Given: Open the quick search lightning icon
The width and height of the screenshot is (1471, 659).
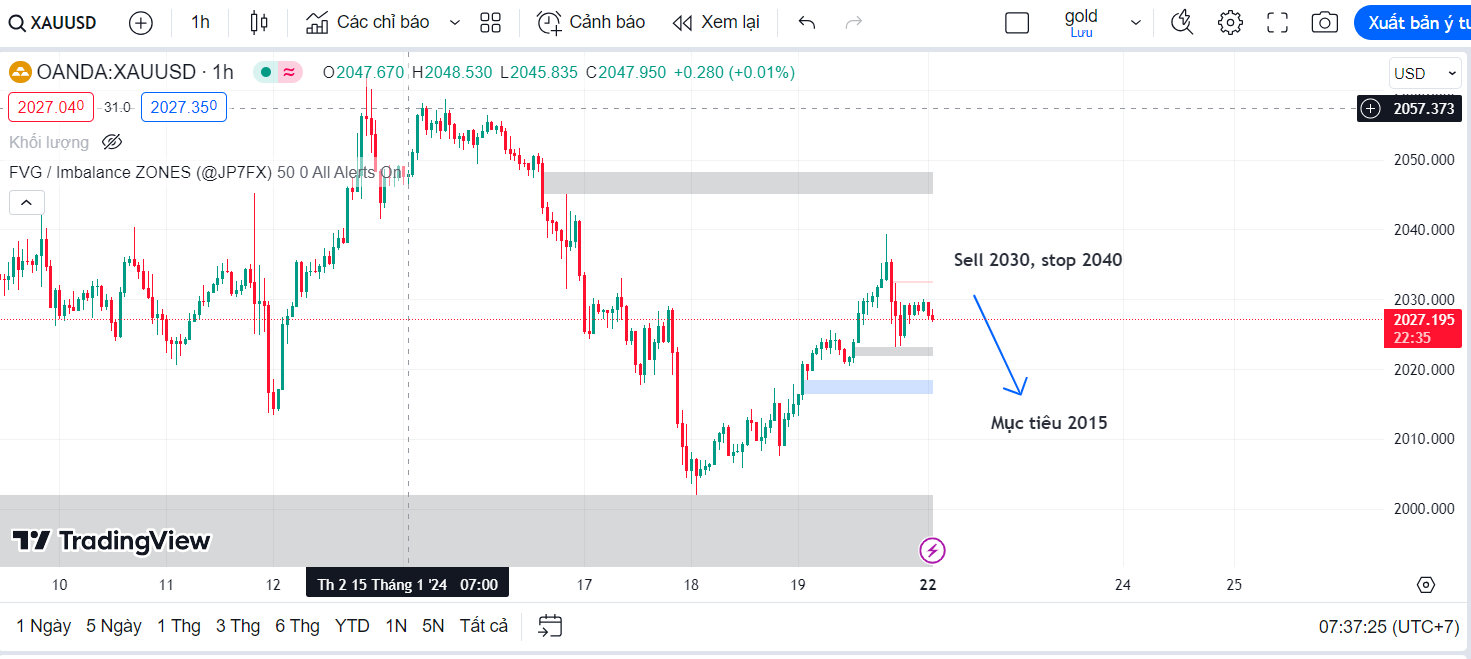Looking at the screenshot, I should [x=1182, y=22].
